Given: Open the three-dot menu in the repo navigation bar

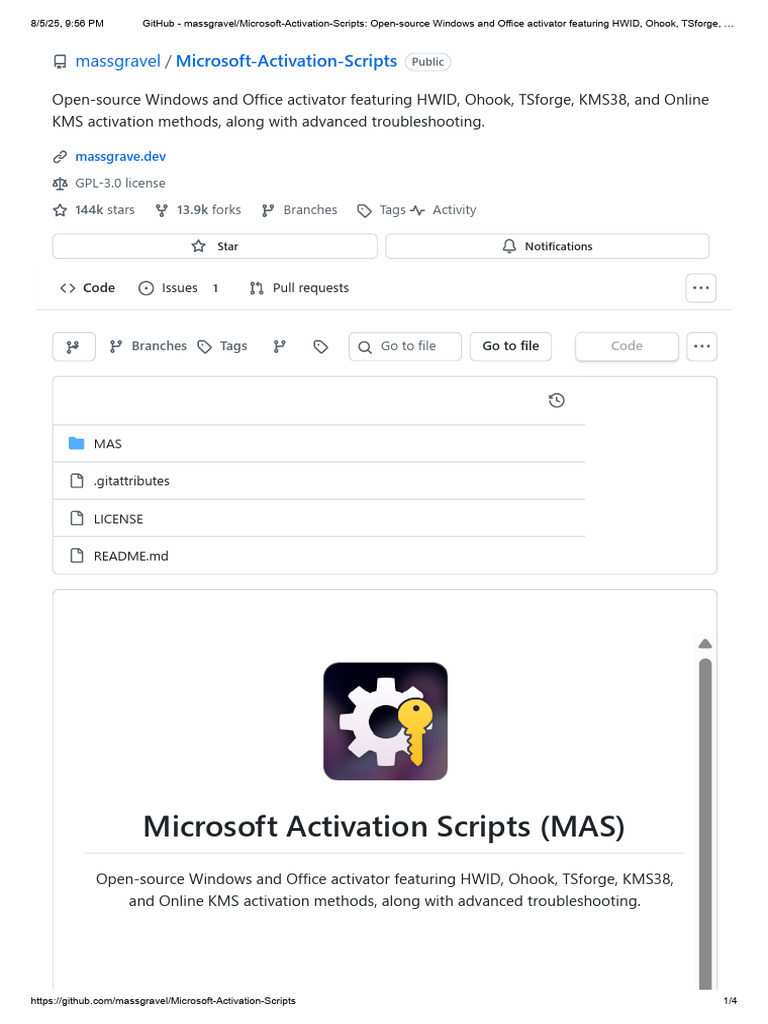Looking at the screenshot, I should tap(701, 288).
